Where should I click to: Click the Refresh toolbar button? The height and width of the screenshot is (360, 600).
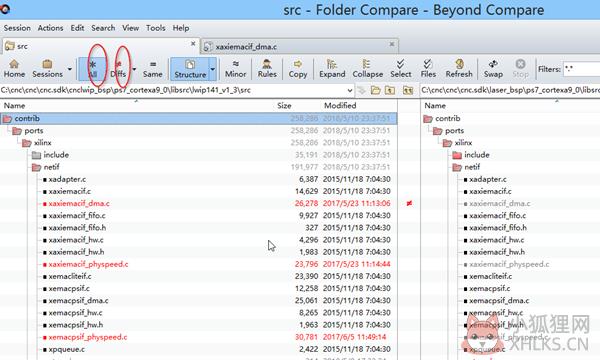459,69
